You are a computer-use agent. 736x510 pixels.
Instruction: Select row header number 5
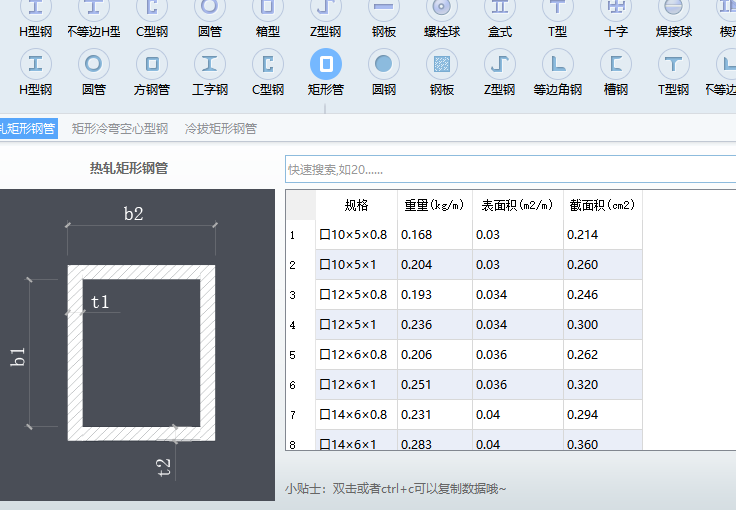pyautogui.click(x=301, y=355)
